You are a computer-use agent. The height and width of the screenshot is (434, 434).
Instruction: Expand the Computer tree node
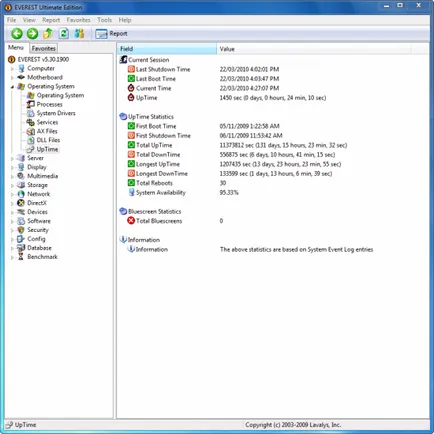click(x=12, y=69)
